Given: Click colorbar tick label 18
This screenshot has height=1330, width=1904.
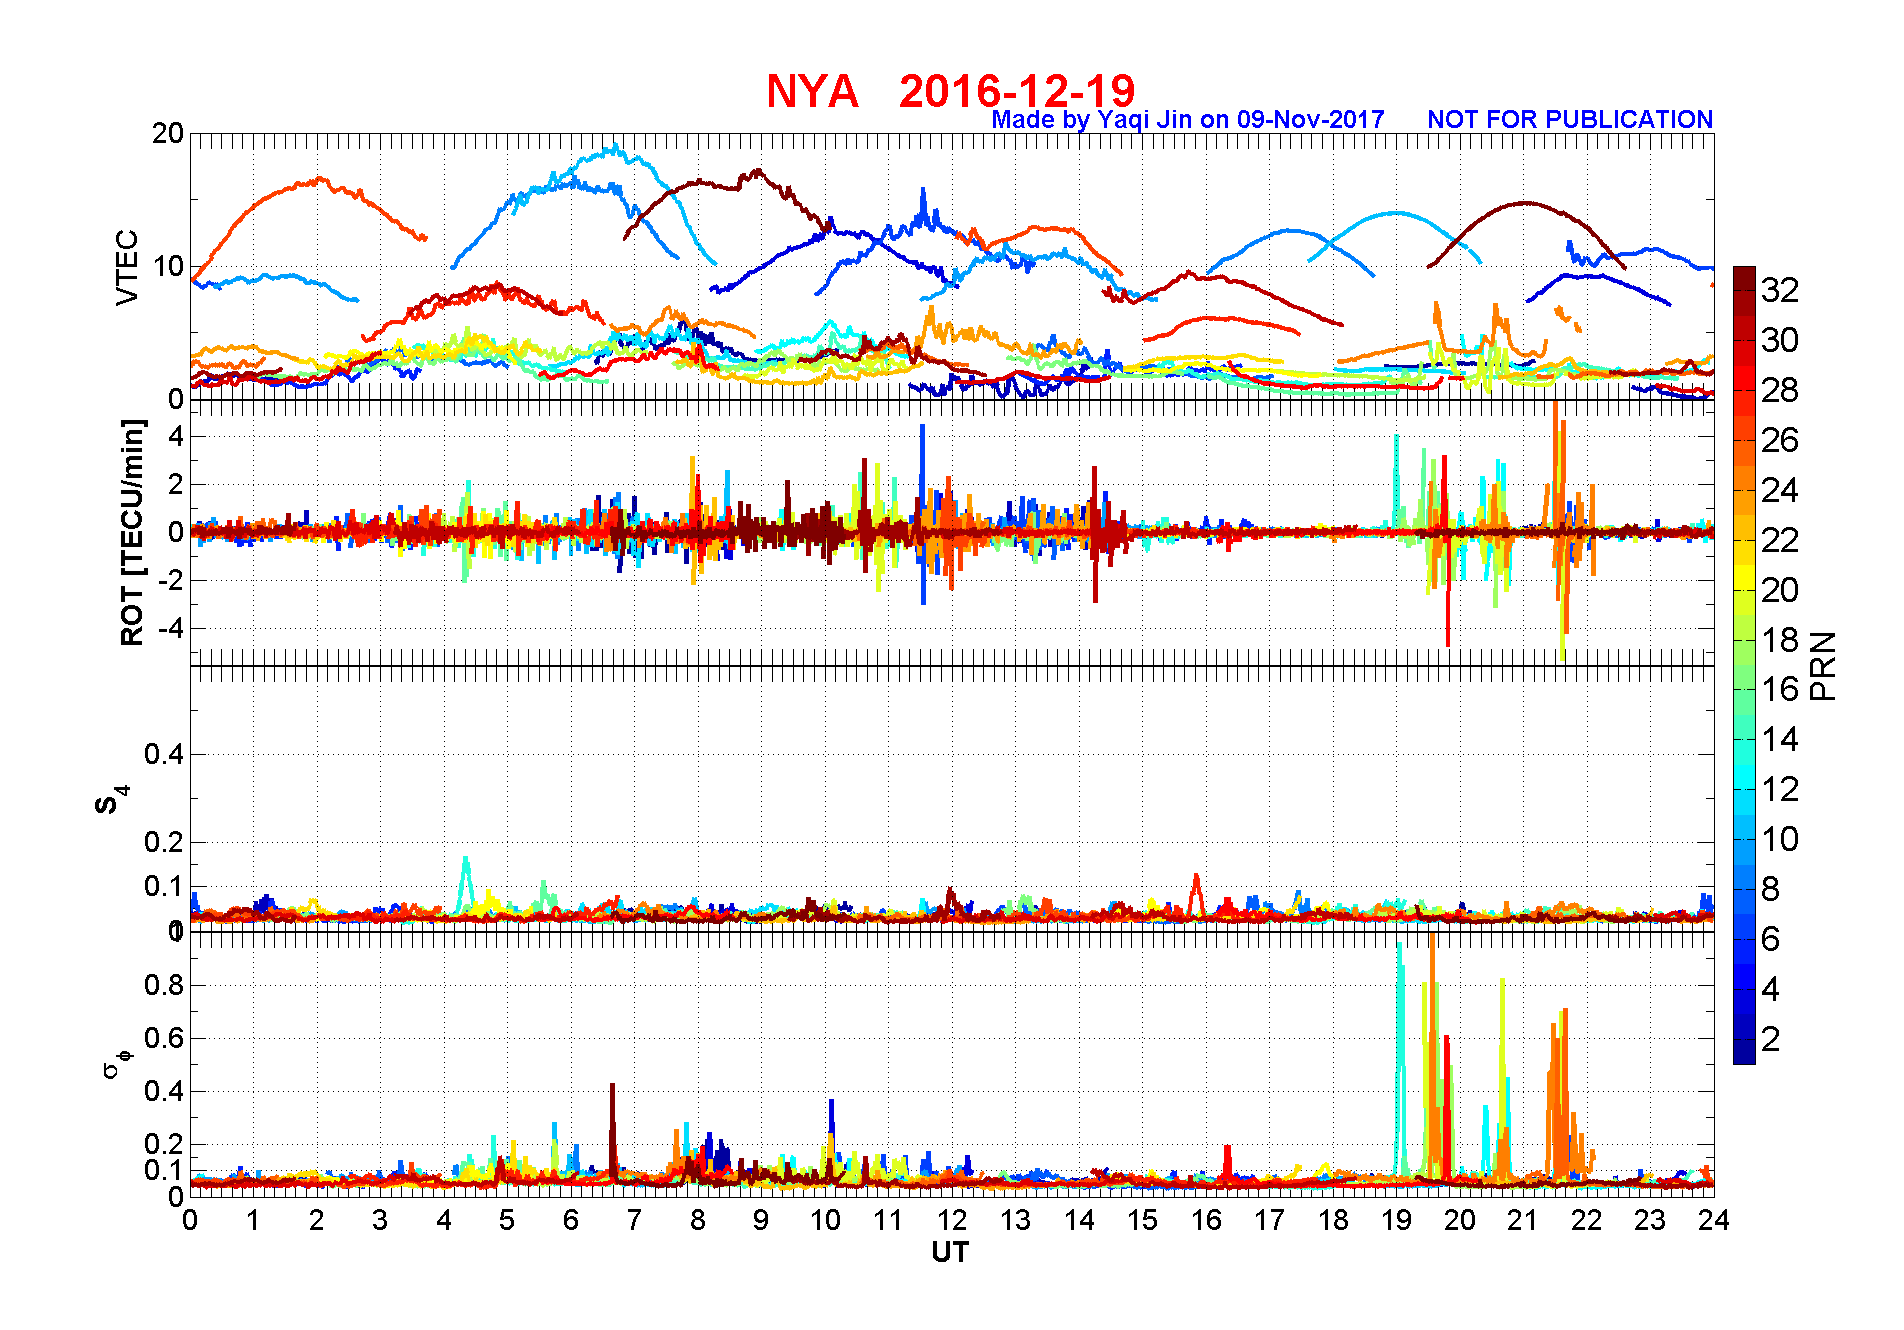Looking at the screenshot, I should point(1780,640).
